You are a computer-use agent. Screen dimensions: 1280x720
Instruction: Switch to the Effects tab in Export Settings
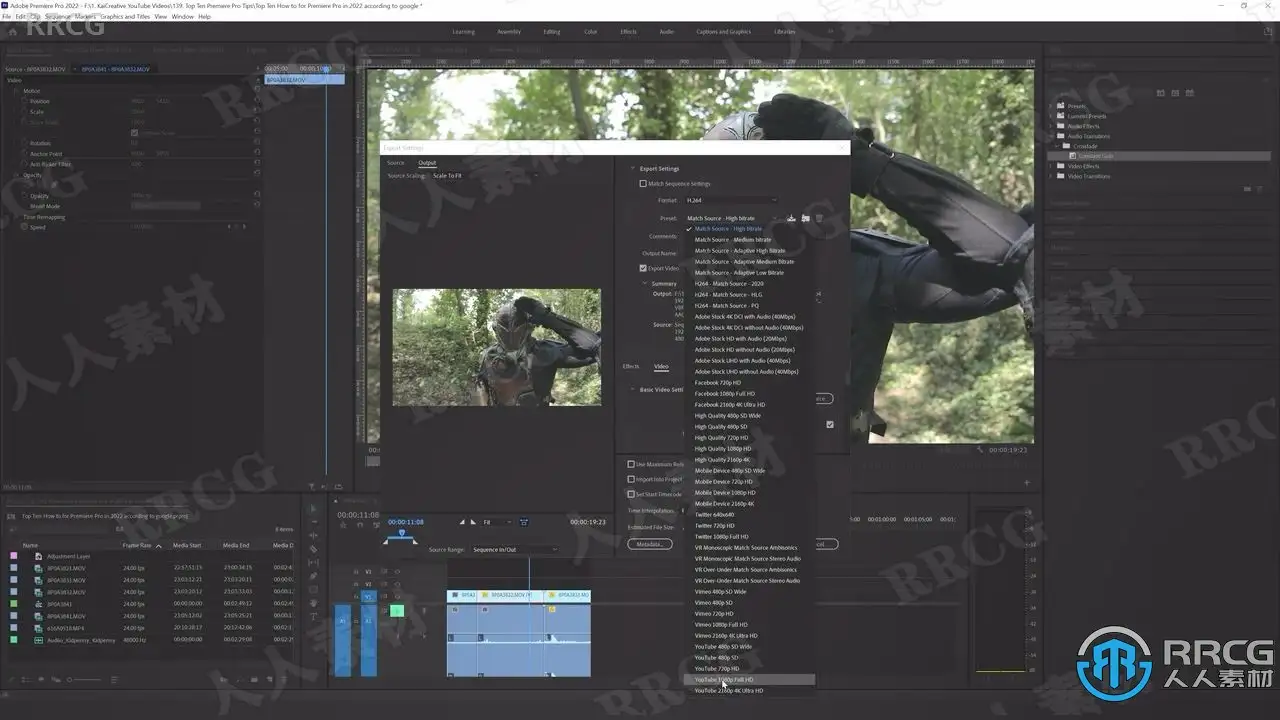click(631, 366)
